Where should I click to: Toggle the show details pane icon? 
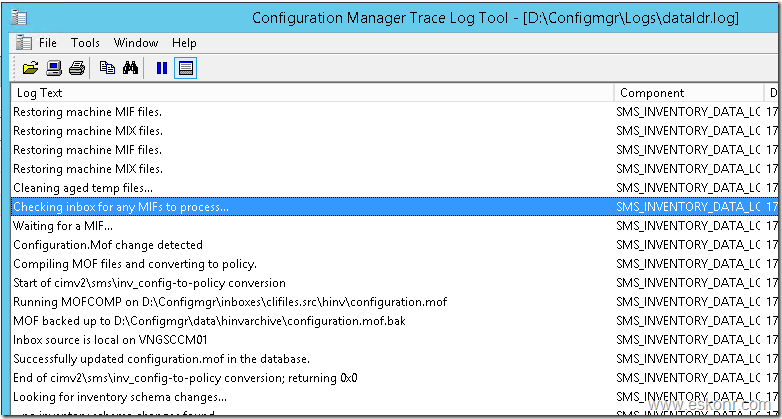[x=186, y=68]
